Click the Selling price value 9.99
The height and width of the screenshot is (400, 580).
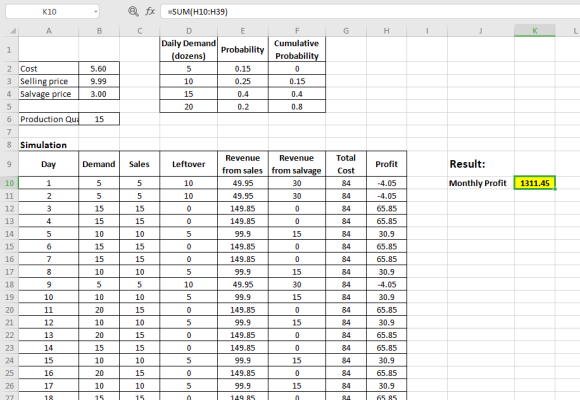99,81
